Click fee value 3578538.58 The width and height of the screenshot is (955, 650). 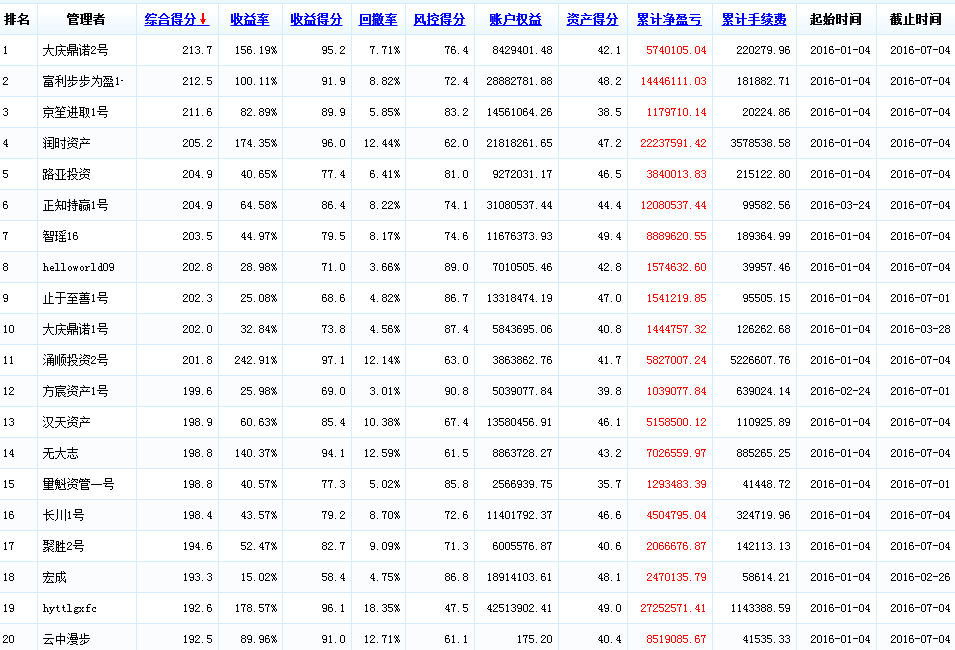pos(760,143)
